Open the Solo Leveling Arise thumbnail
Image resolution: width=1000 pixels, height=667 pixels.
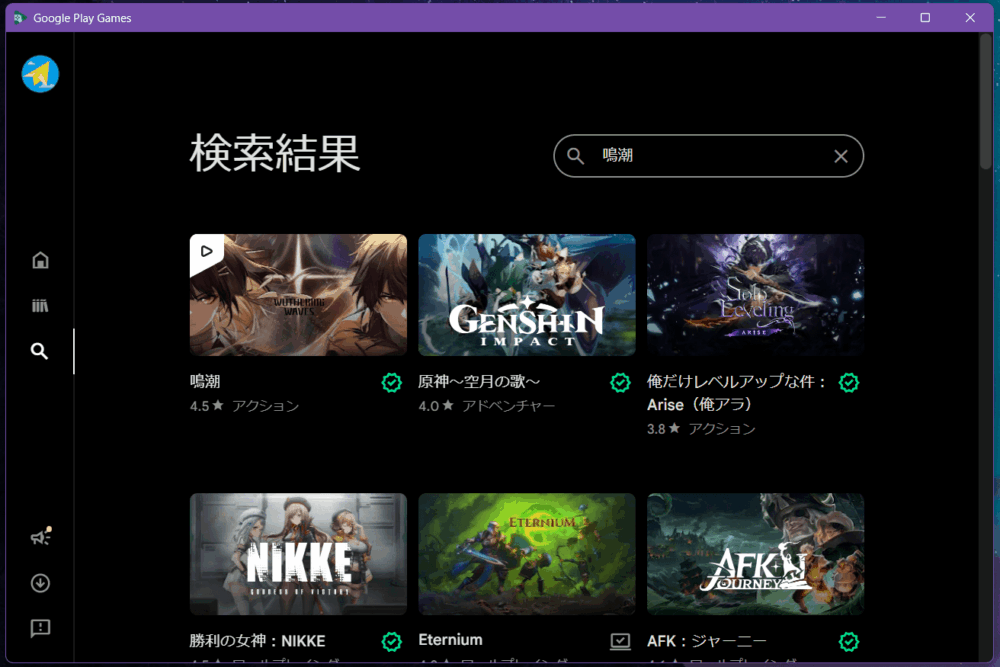click(755, 295)
